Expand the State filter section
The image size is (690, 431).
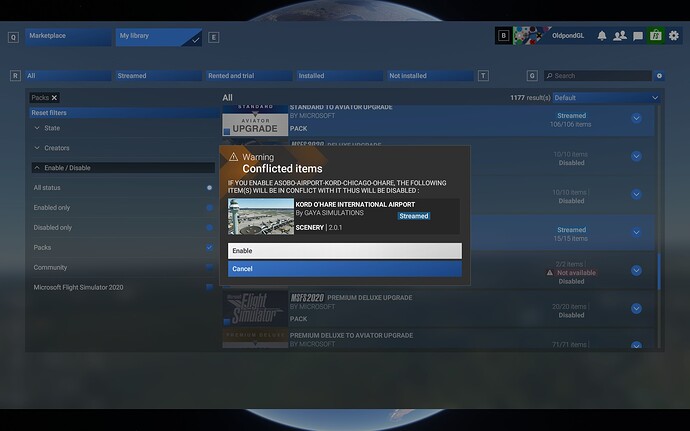coord(50,128)
